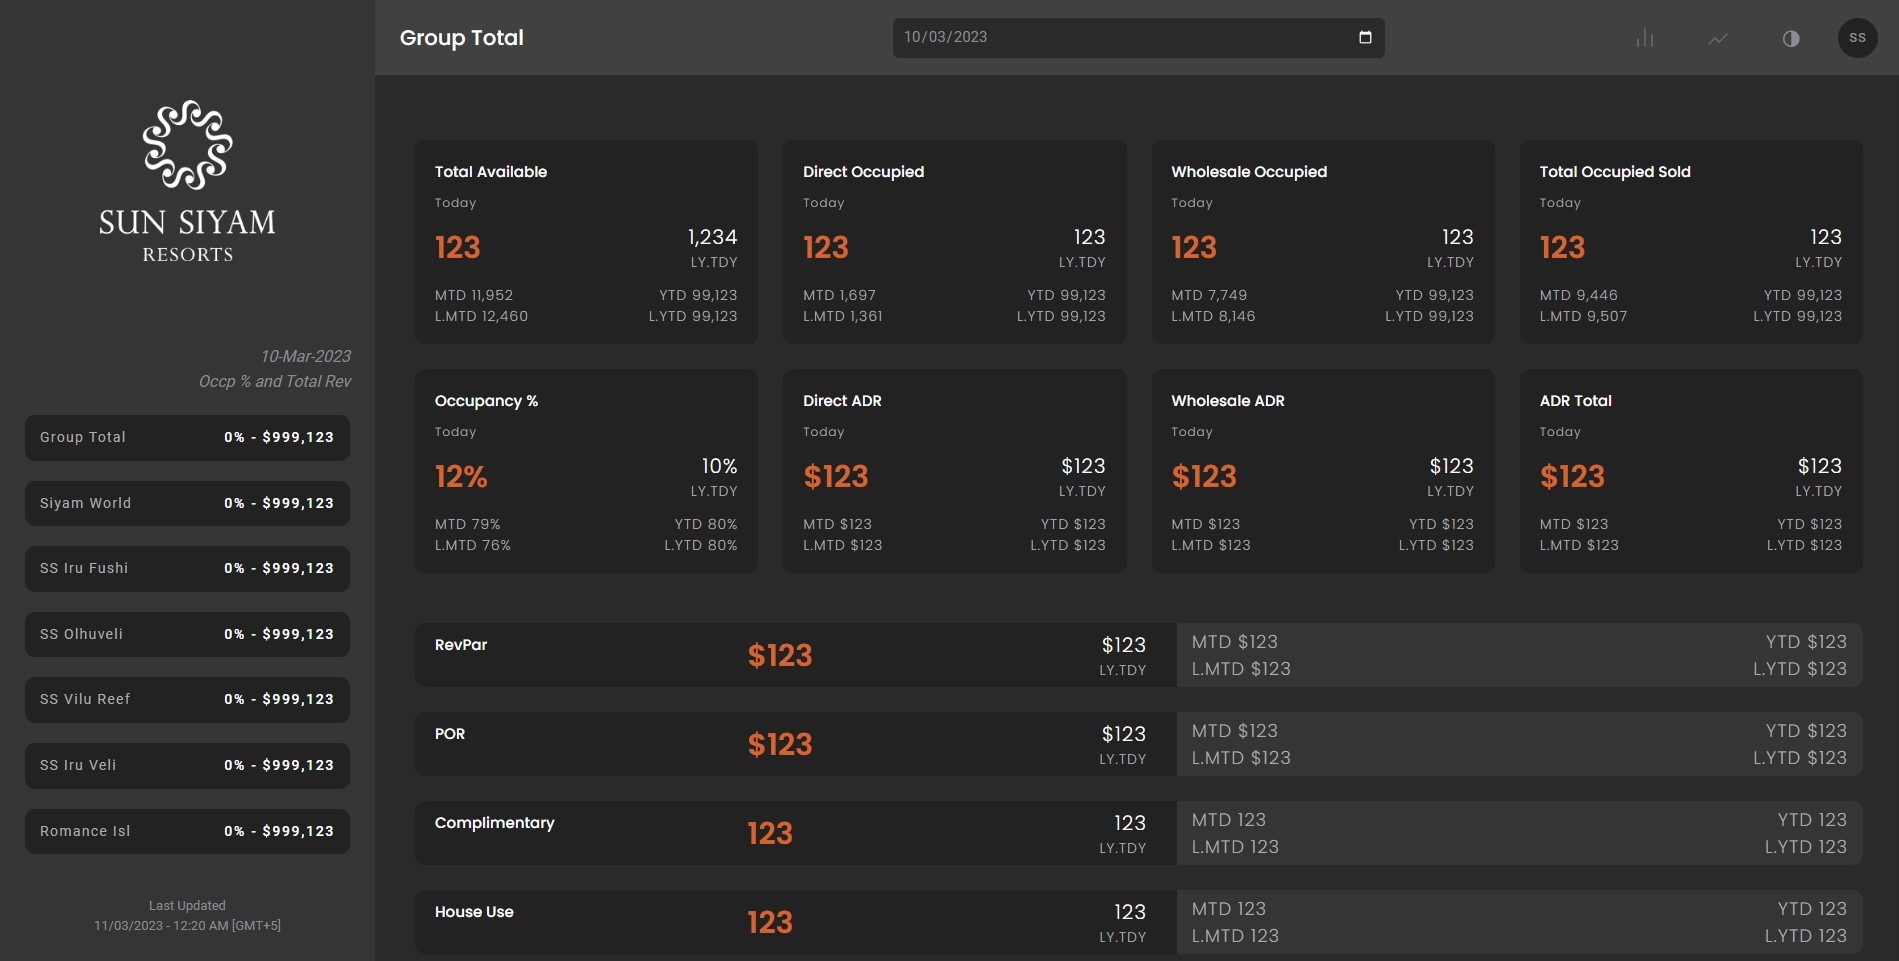
Task: Click 10% LY.TDY occupancy value
Action: 719,466
